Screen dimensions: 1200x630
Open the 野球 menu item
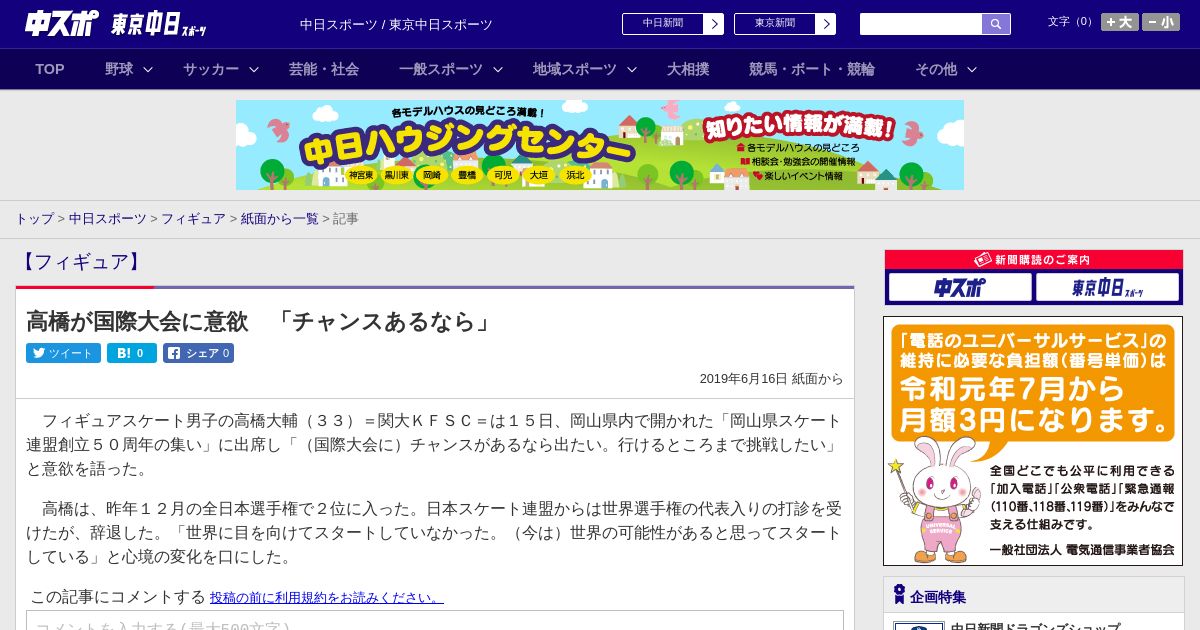click(x=119, y=69)
